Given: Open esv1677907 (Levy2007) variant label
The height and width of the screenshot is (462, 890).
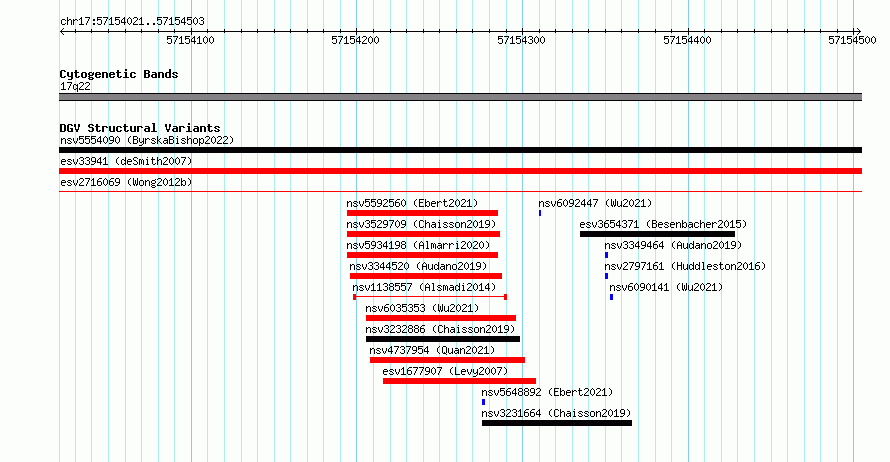Looking at the screenshot, I should coord(445,371).
